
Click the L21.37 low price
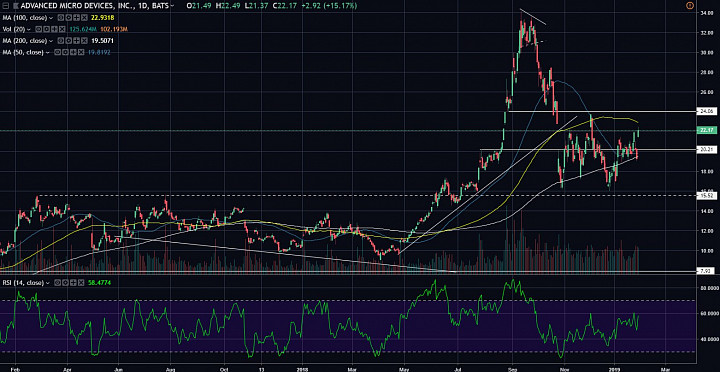click(x=257, y=6)
